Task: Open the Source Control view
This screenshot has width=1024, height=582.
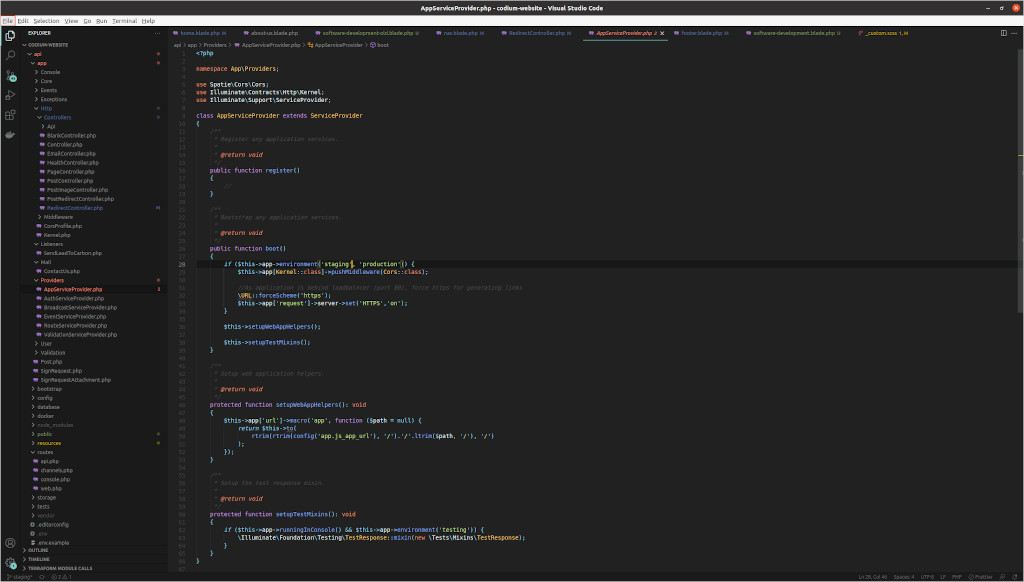Action: pyautogui.click(x=10, y=76)
